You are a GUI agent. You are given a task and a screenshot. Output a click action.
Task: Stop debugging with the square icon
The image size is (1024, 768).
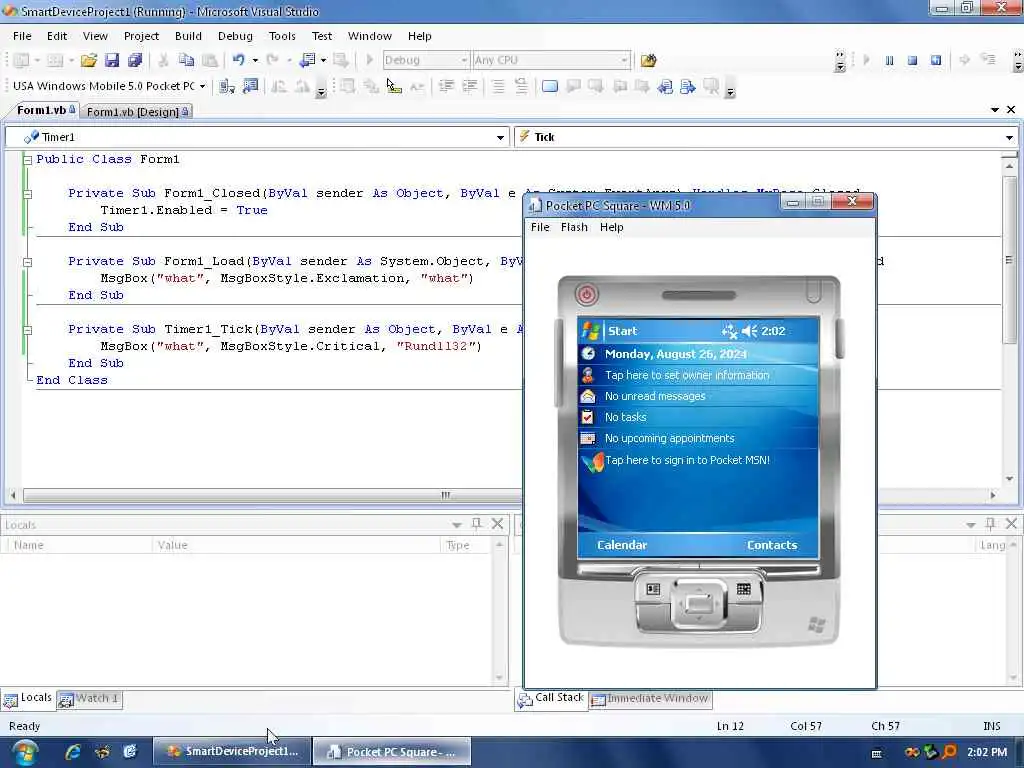tap(912, 60)
